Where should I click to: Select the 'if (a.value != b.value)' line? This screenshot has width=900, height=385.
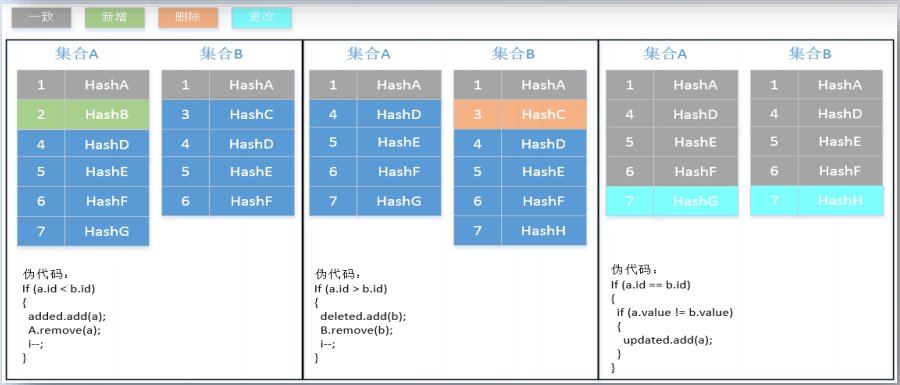(675, 313)
